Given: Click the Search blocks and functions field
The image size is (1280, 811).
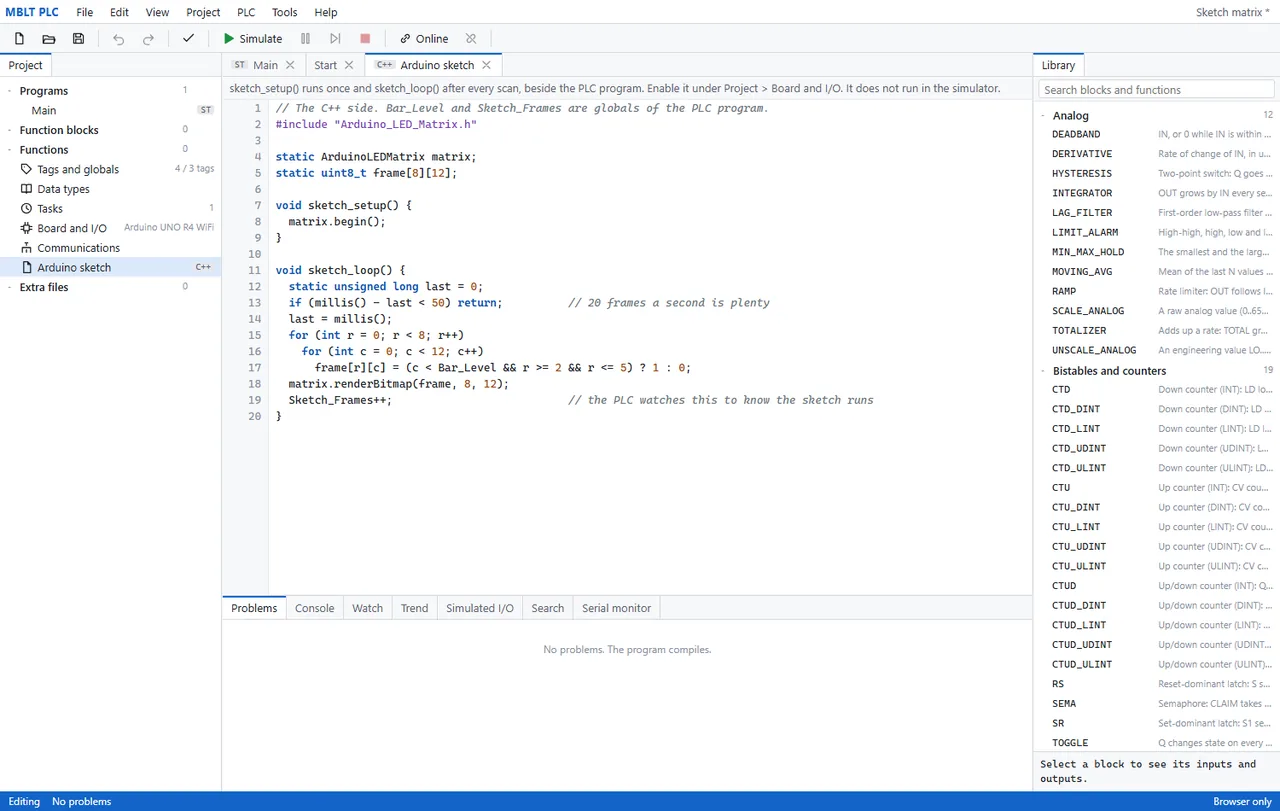Looking at the screenshot, I should 1156,90.
